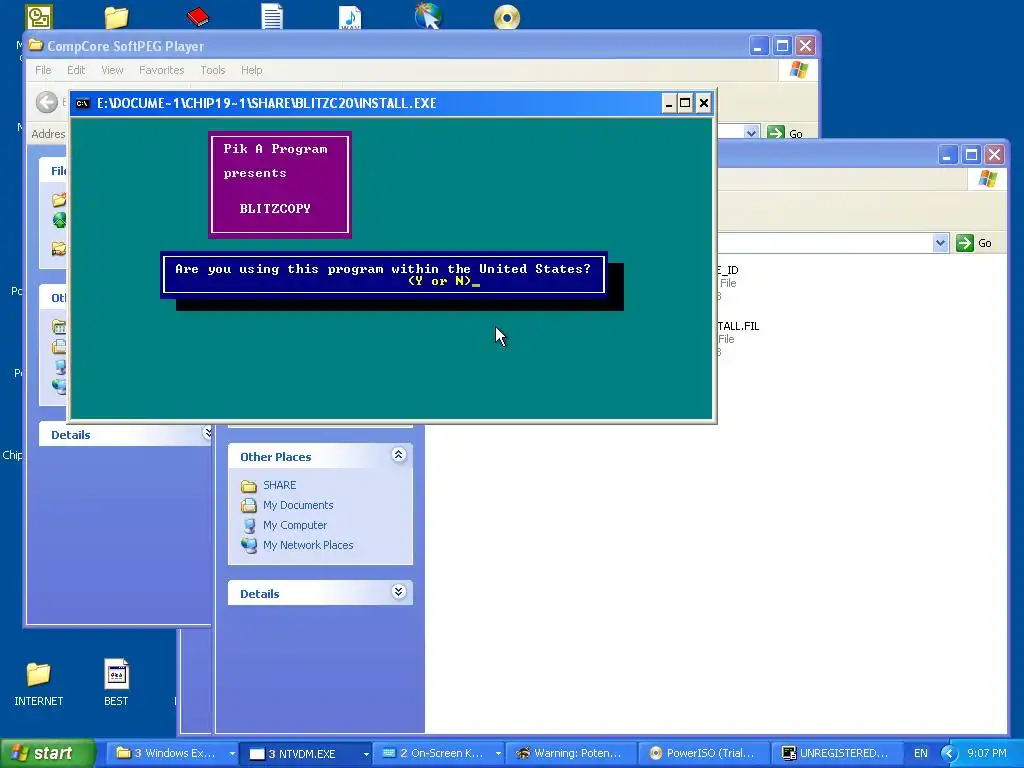Switch to the UNREGISTERED taskbar button

pos(837,754)
